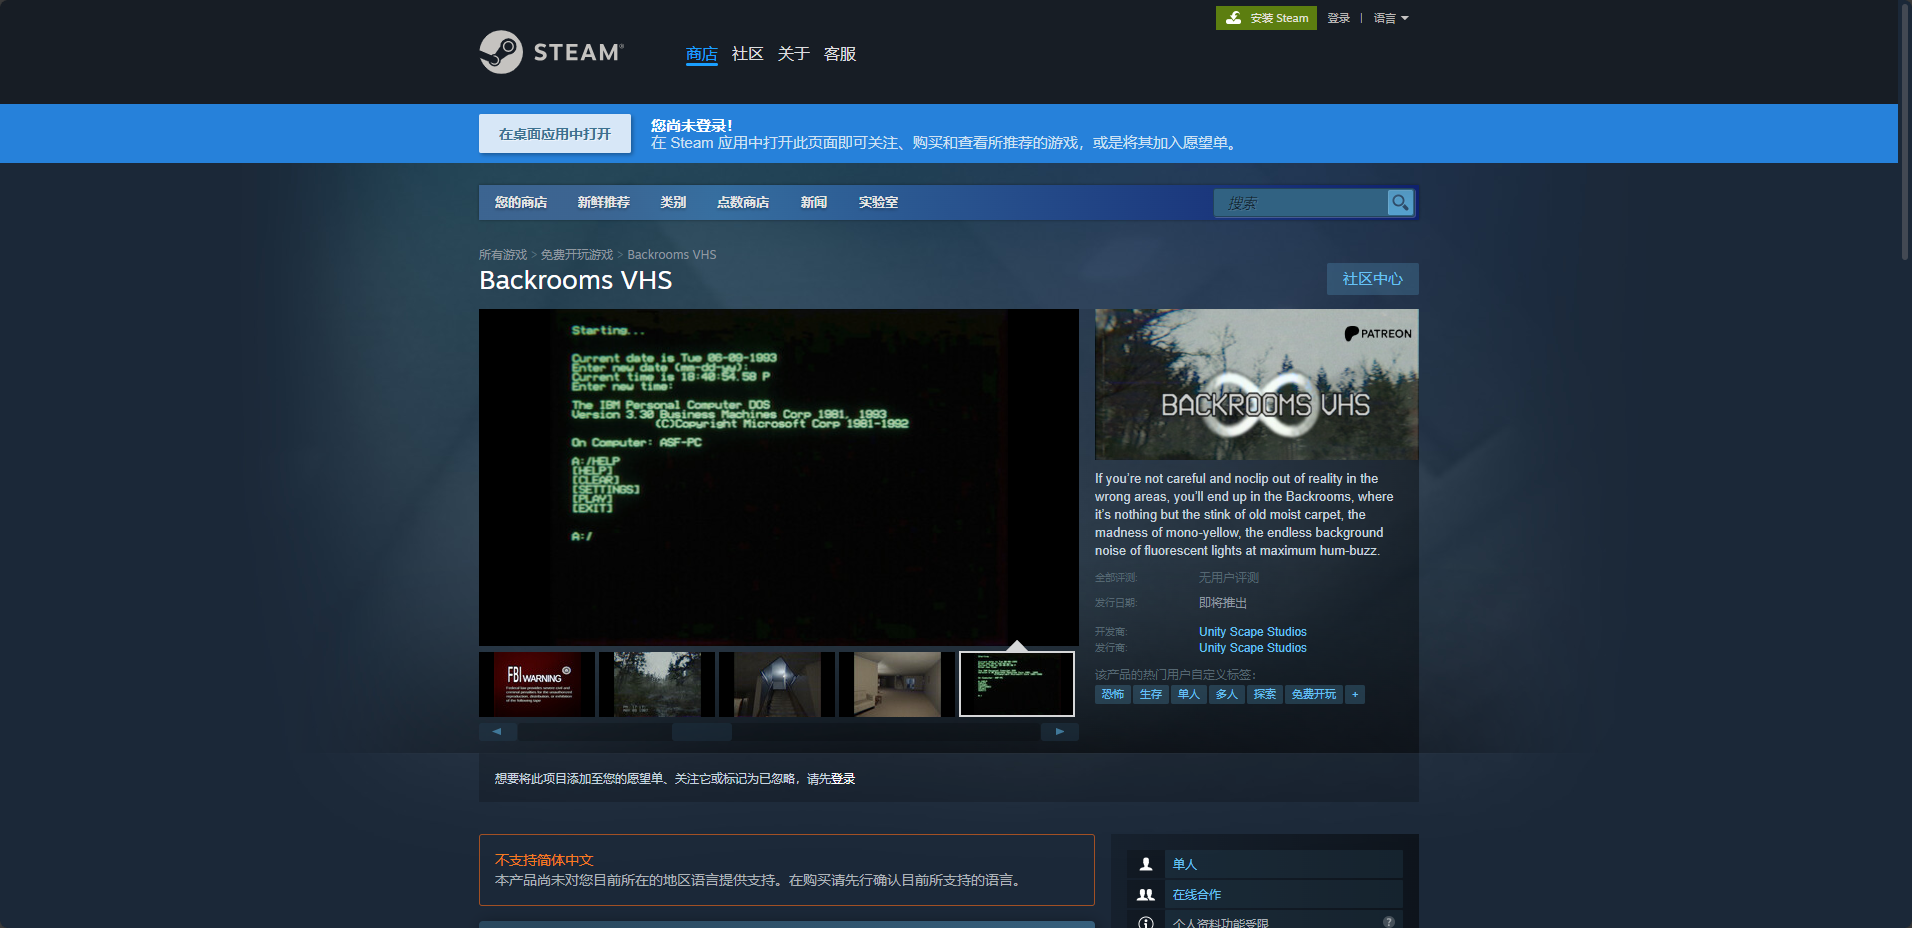Click the developer Unity Scape Studios link

[x=1253, y=632]
